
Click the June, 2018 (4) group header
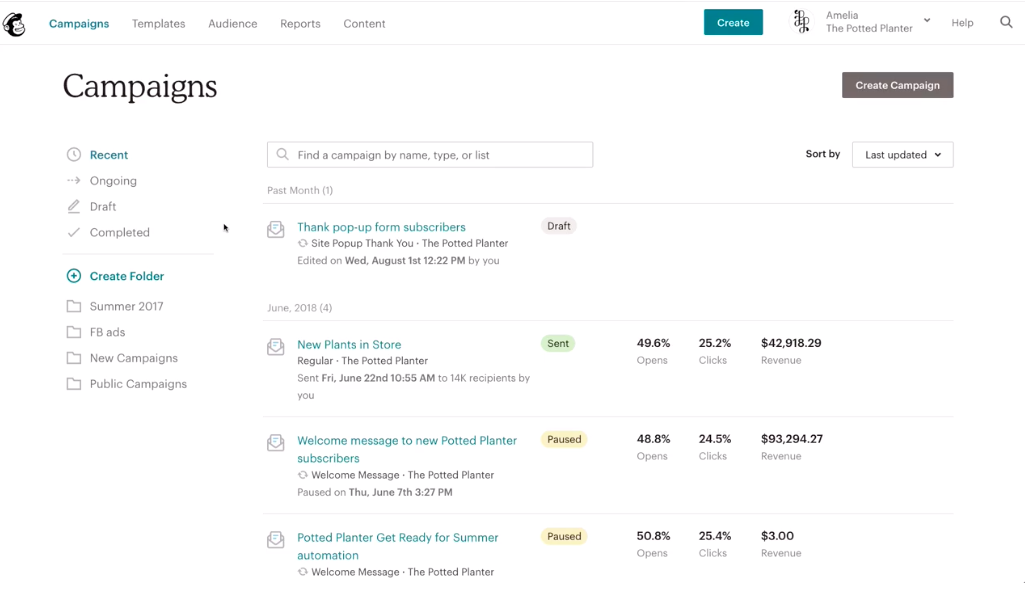pyautogui.click(x=299, y=308)
